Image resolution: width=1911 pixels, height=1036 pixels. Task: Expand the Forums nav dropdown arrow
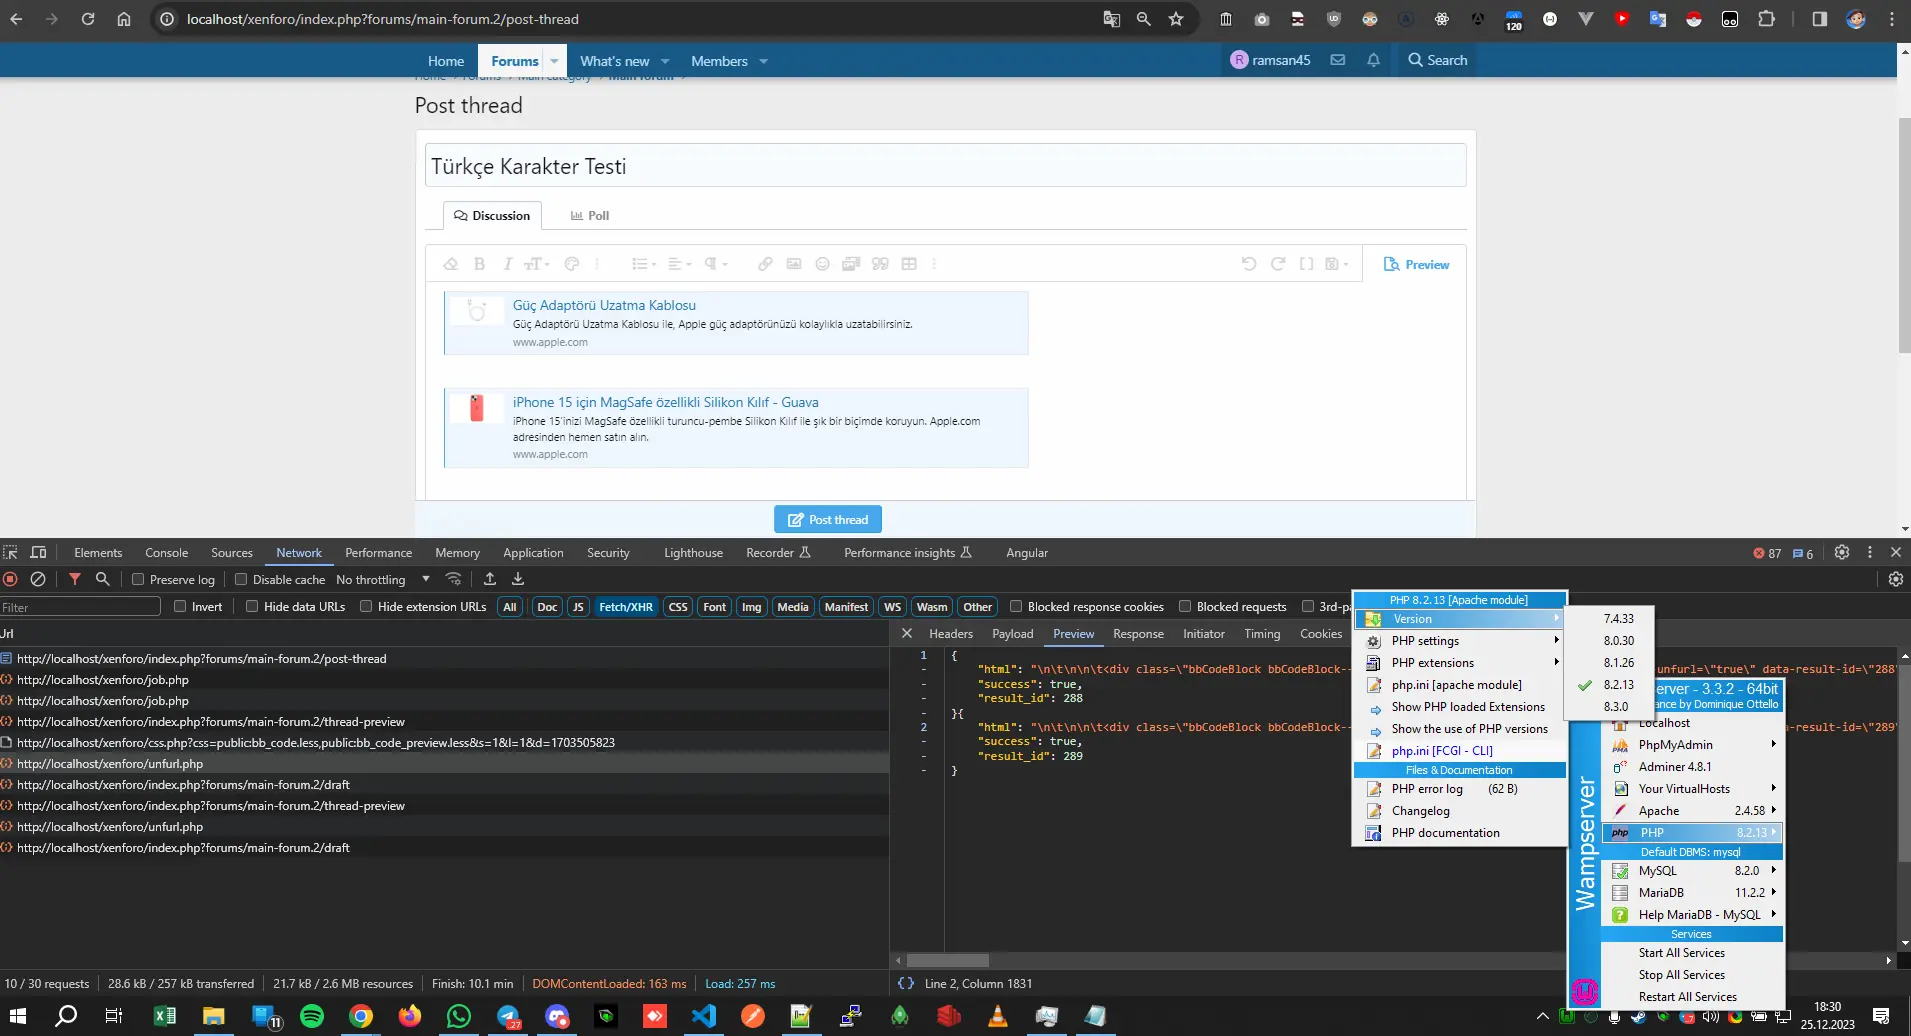point(554,61)
